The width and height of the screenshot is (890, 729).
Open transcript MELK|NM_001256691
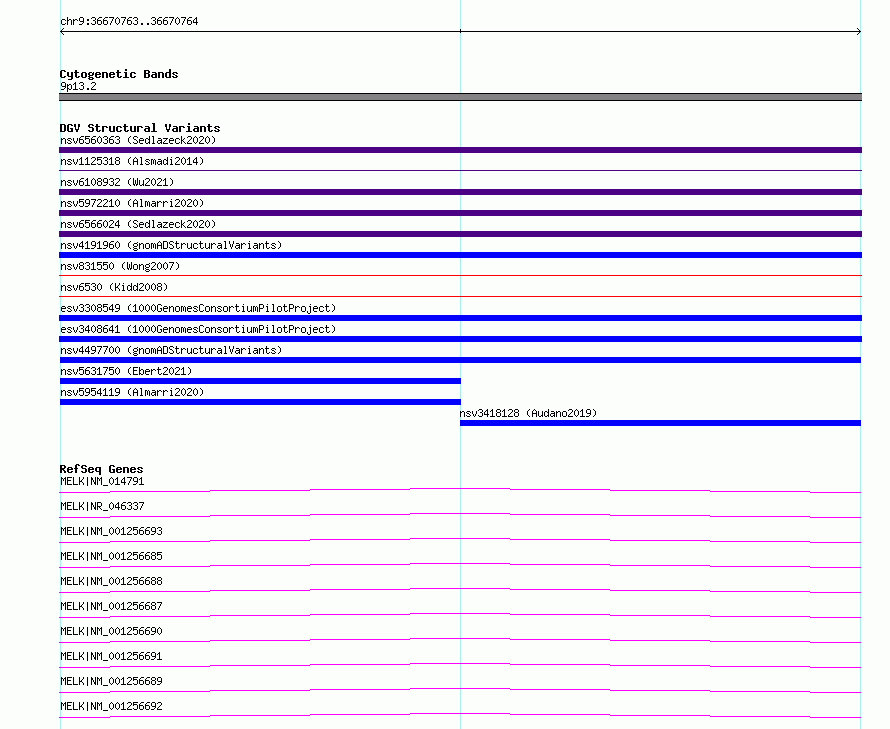point(111,656)
